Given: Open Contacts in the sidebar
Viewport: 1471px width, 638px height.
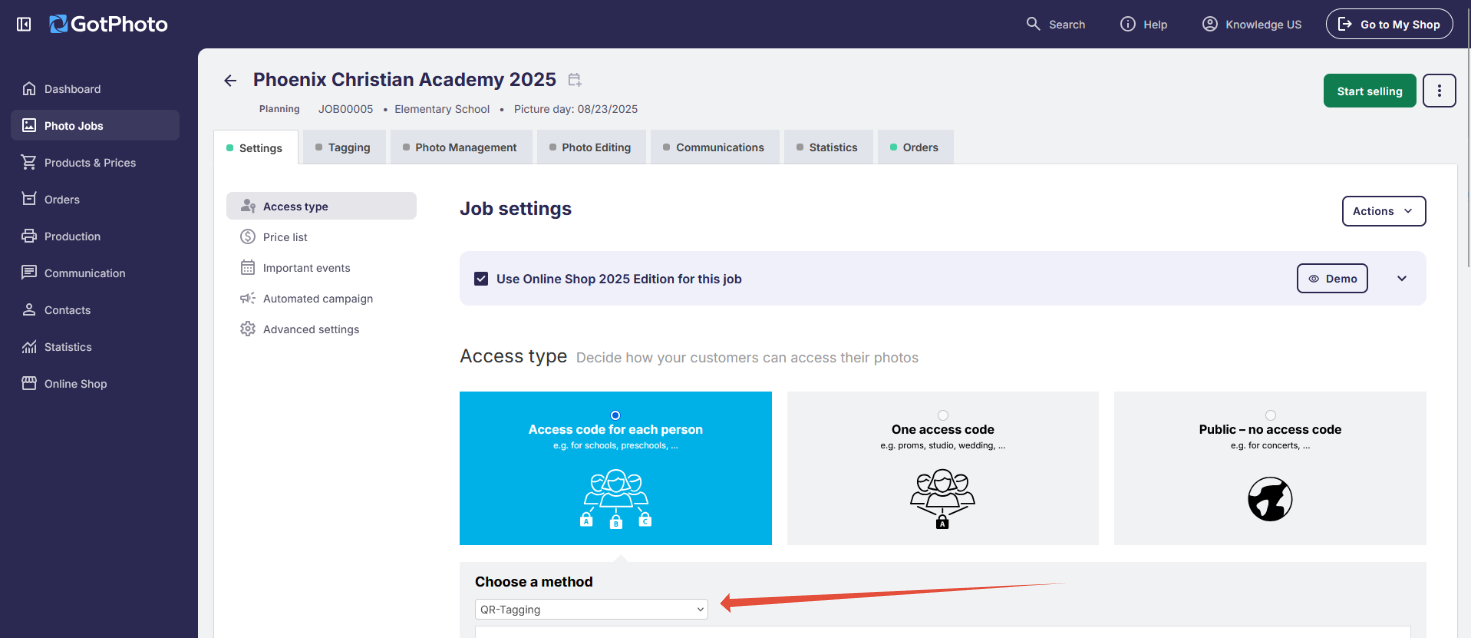Looking at the screenshot, I should pyautogui.click(x=95, y=310).
